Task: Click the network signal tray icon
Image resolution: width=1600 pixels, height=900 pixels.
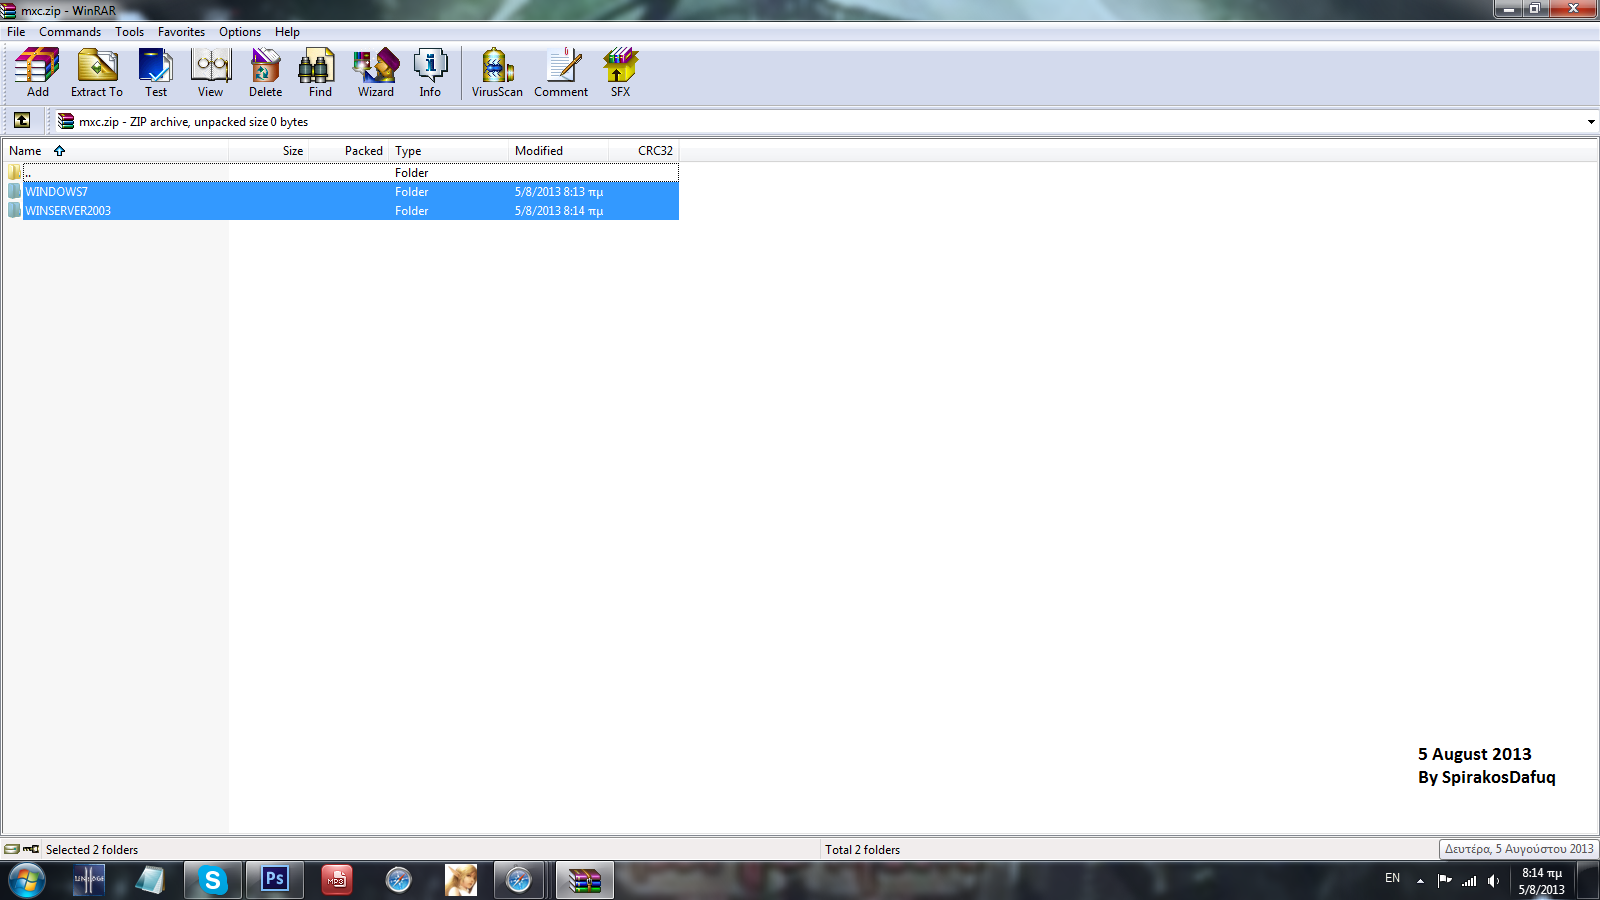Action: tap(1469, 881)
